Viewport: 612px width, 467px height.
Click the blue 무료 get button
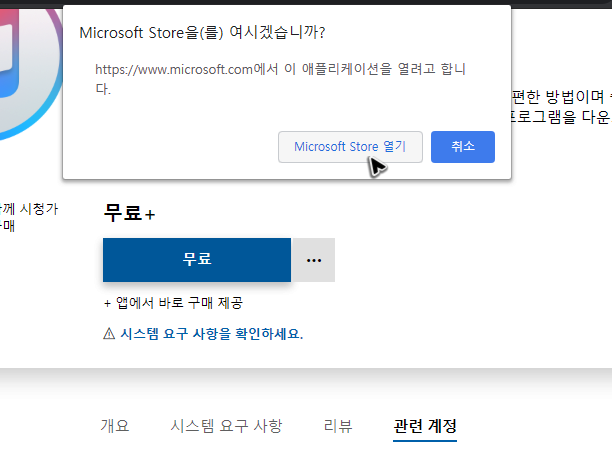[197, 260]
